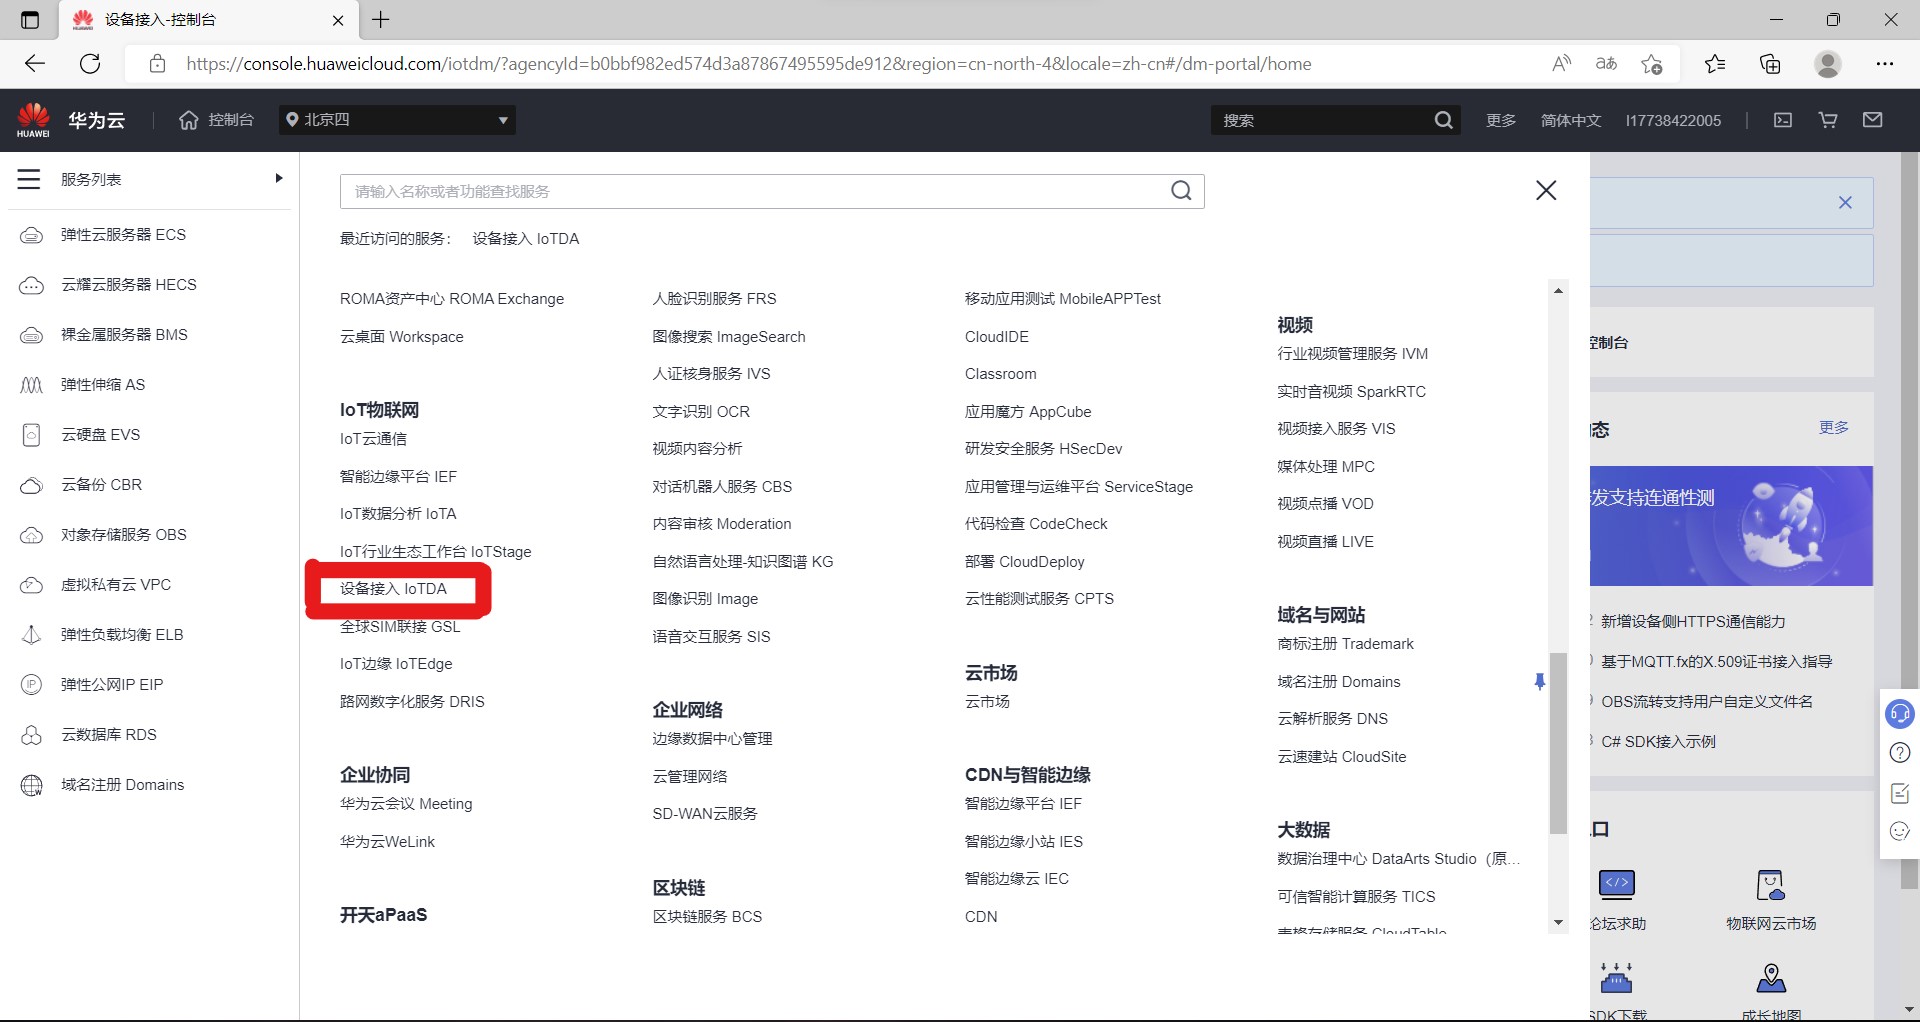Image resolution: width=1920 pixels, height=1022 pixels.
Task: Click the 虚拟私有云 VPC sidebar icon
Action: click(32, 585)
